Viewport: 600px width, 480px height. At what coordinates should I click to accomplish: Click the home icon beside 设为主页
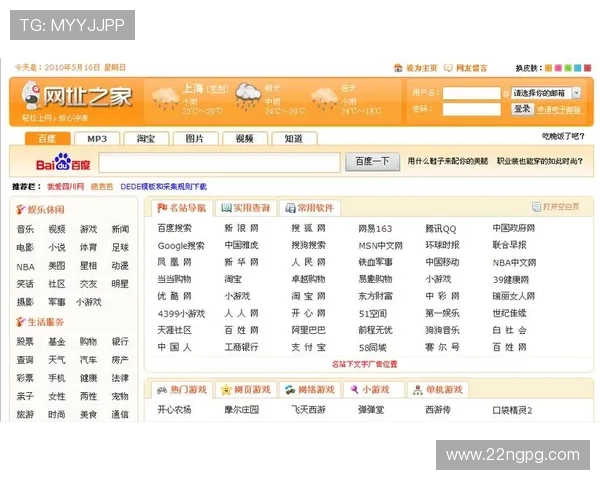point(398,68)
